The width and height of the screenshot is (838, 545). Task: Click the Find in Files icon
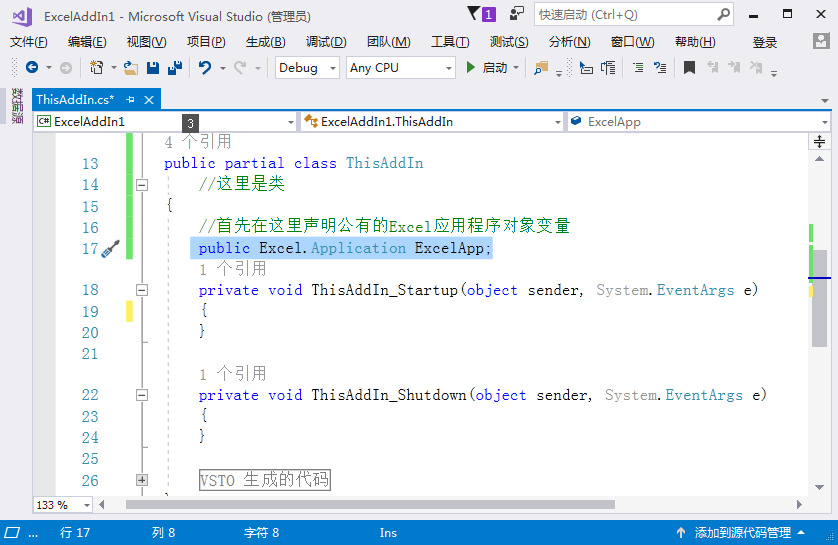click(x=541, y=68)
